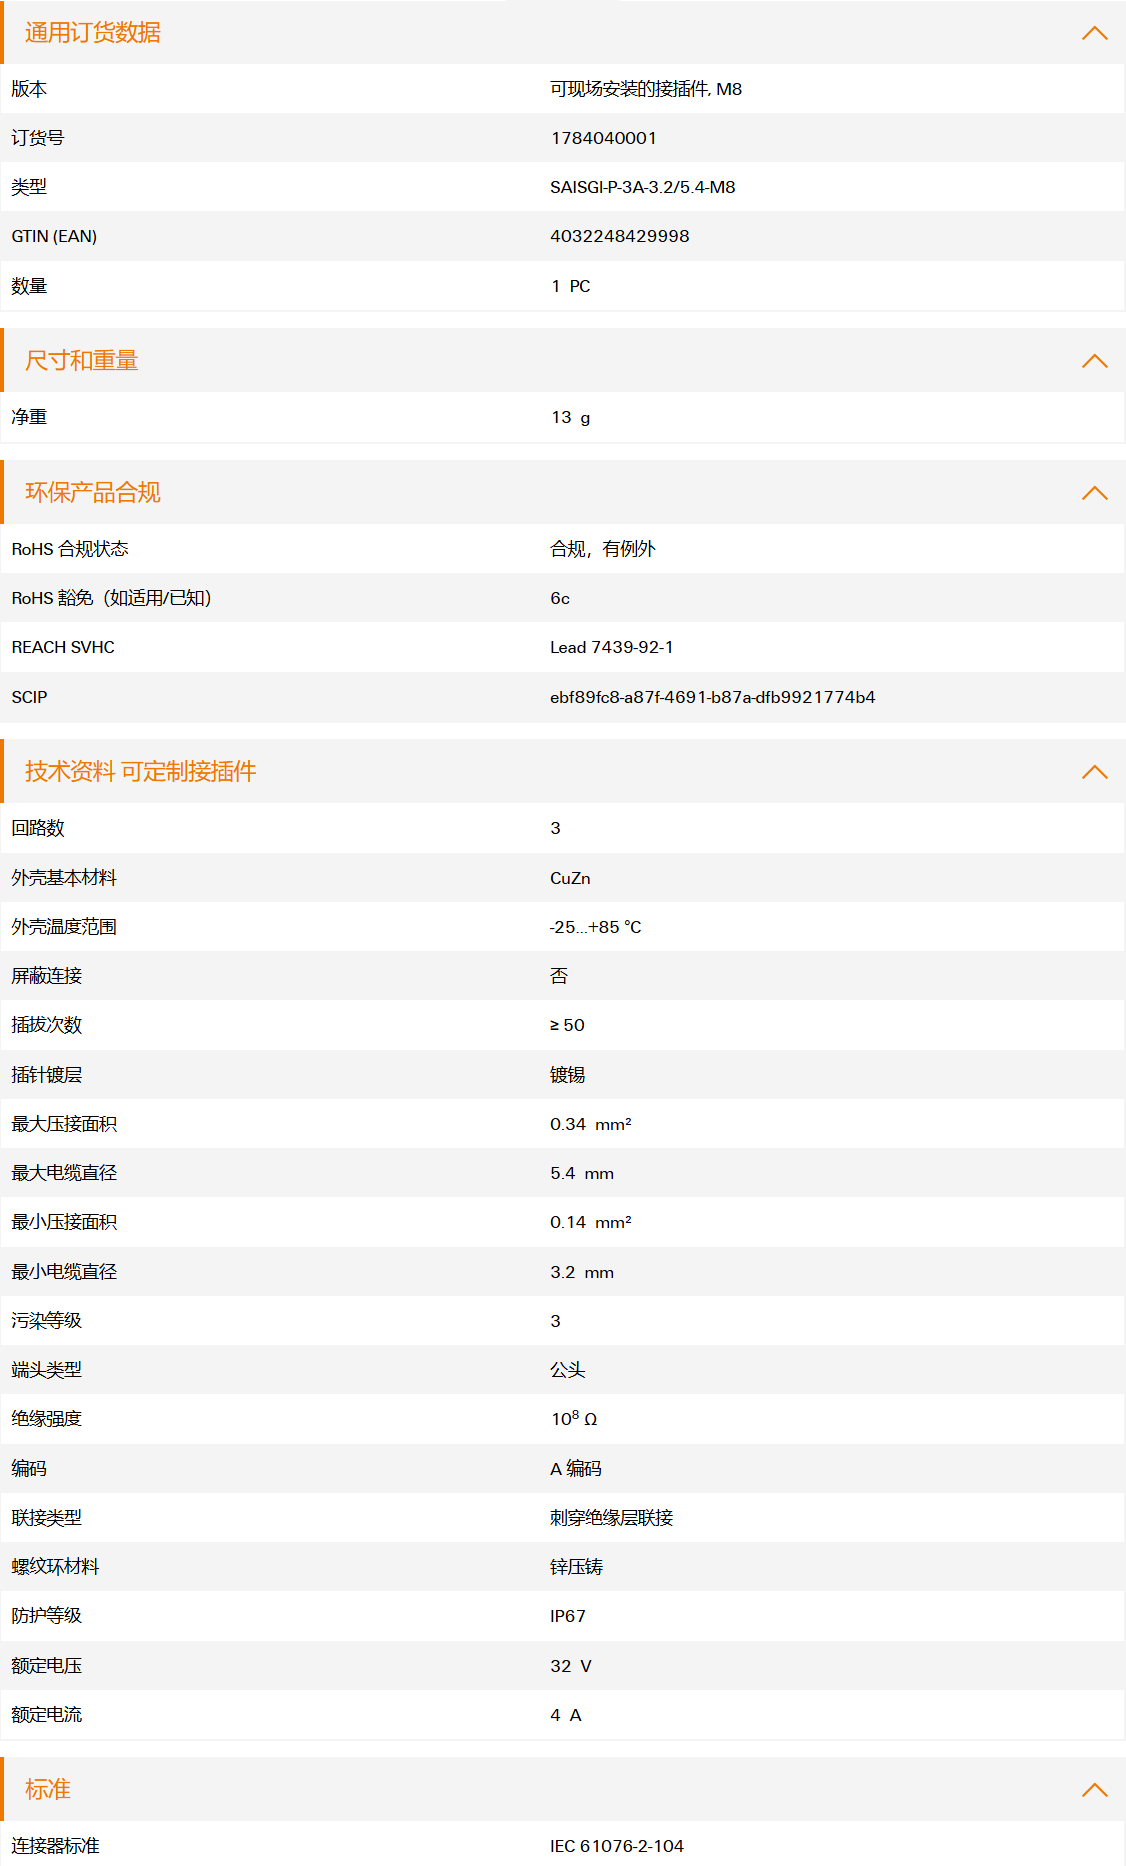Collapse the 环保产品合规 section chevron

point(1095,493)
